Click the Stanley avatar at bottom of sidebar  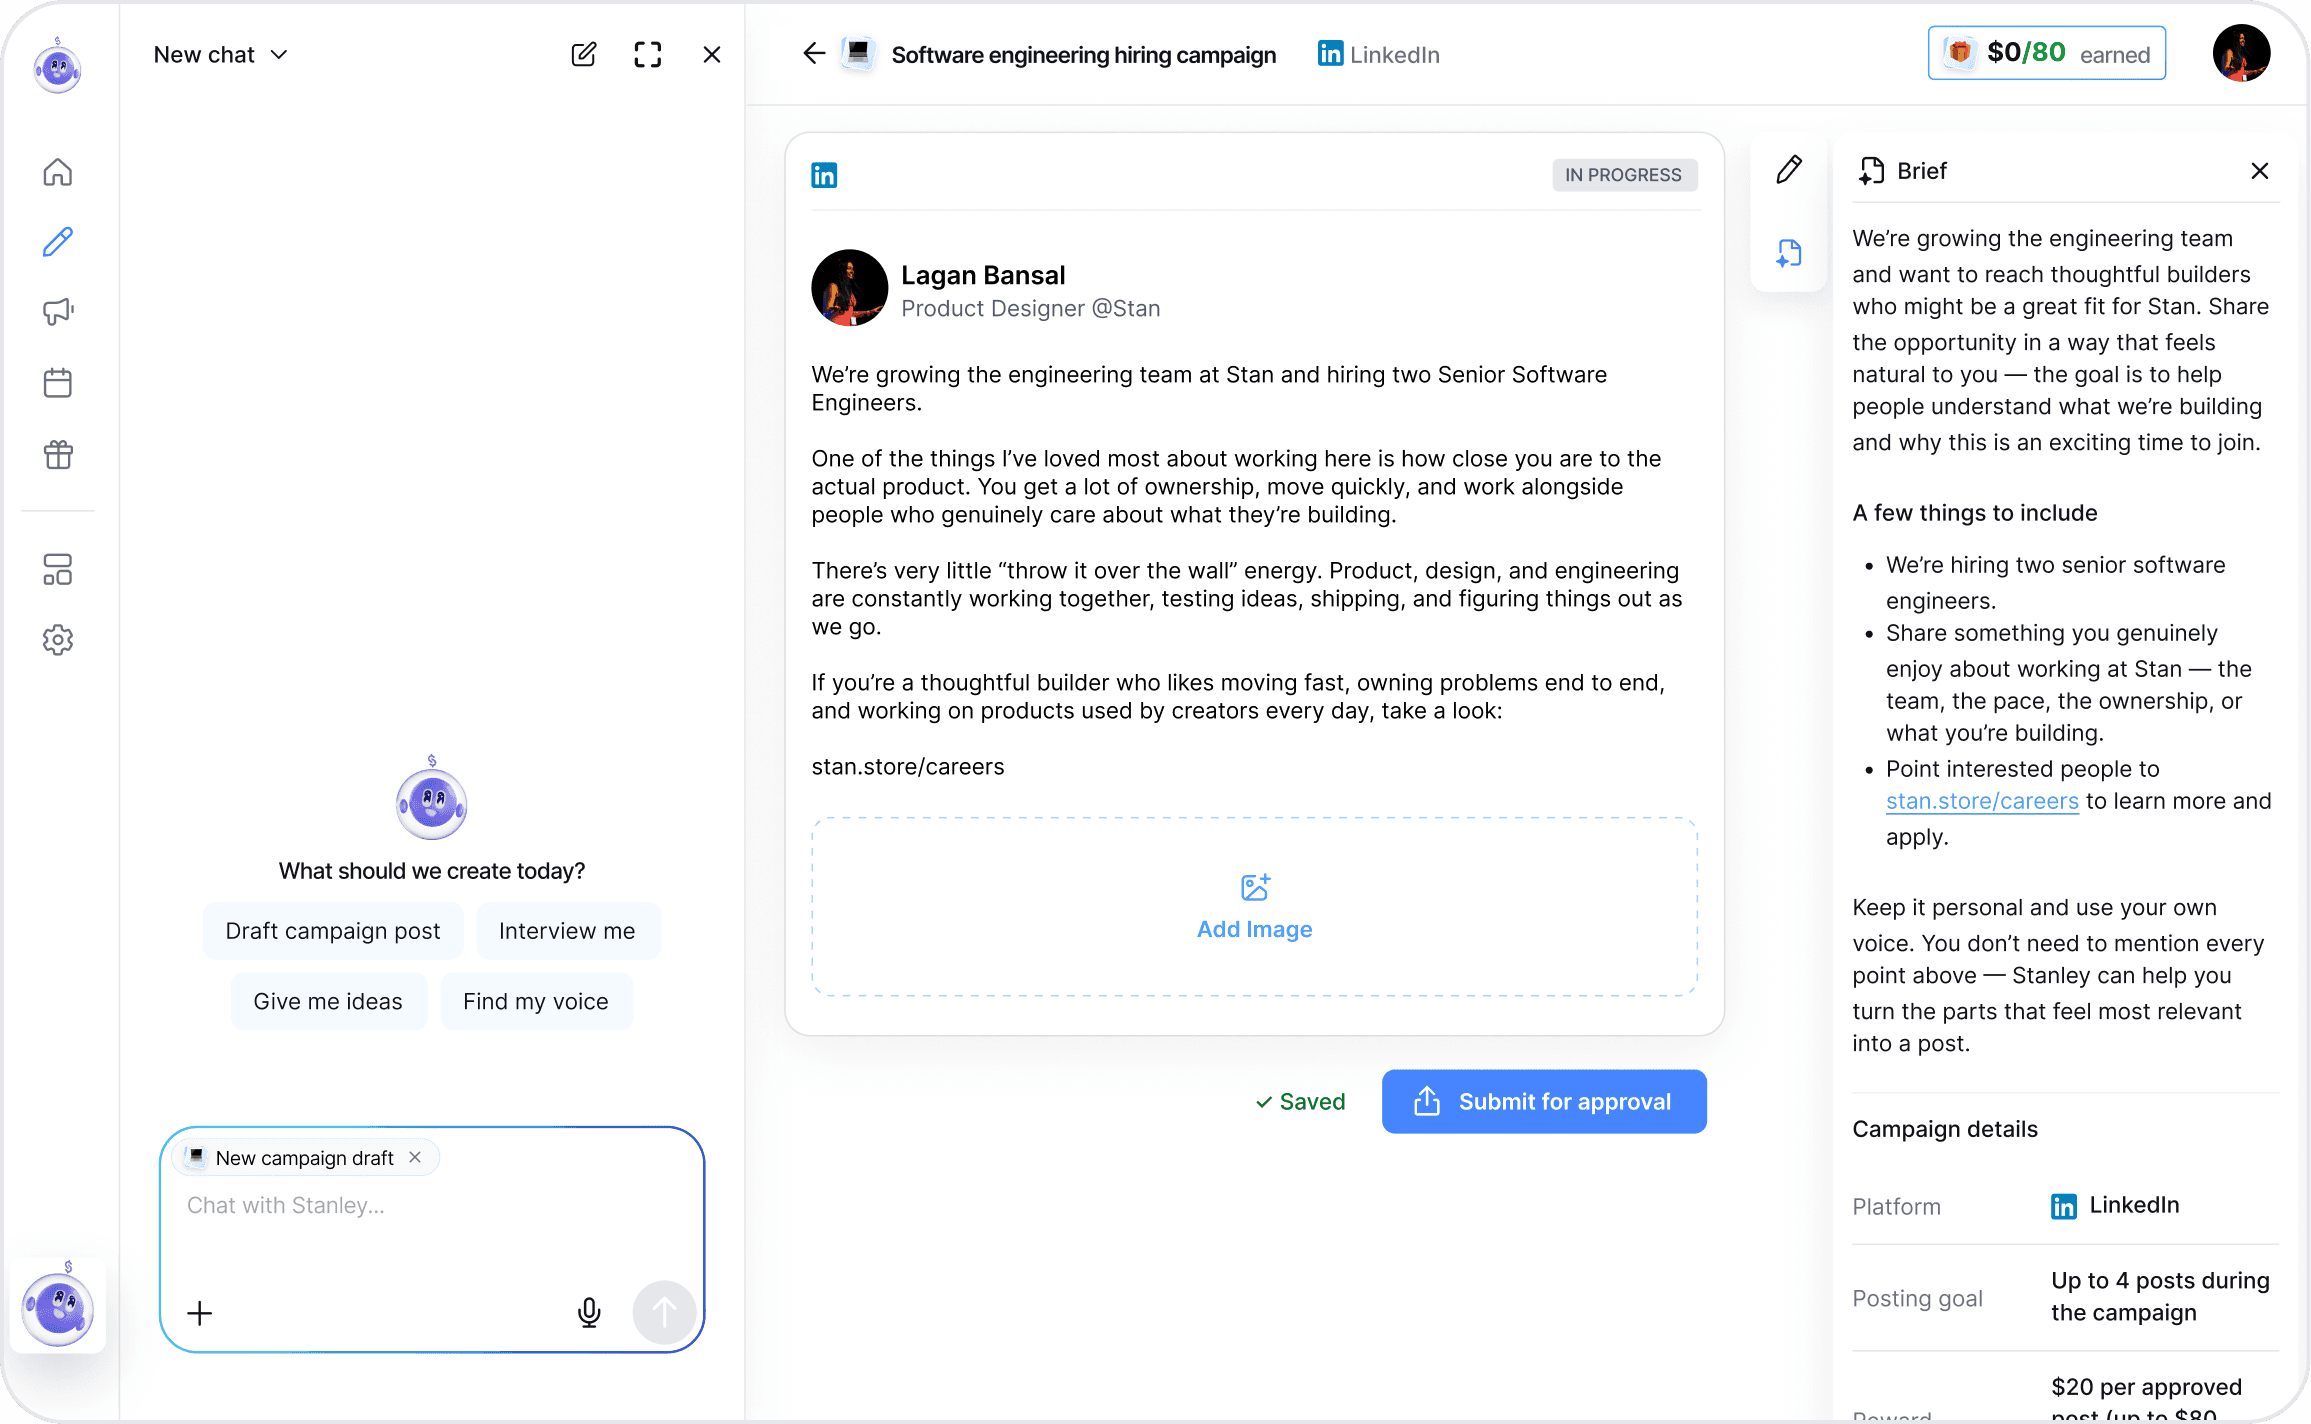pyautogui.click(x=58, y=1306)
